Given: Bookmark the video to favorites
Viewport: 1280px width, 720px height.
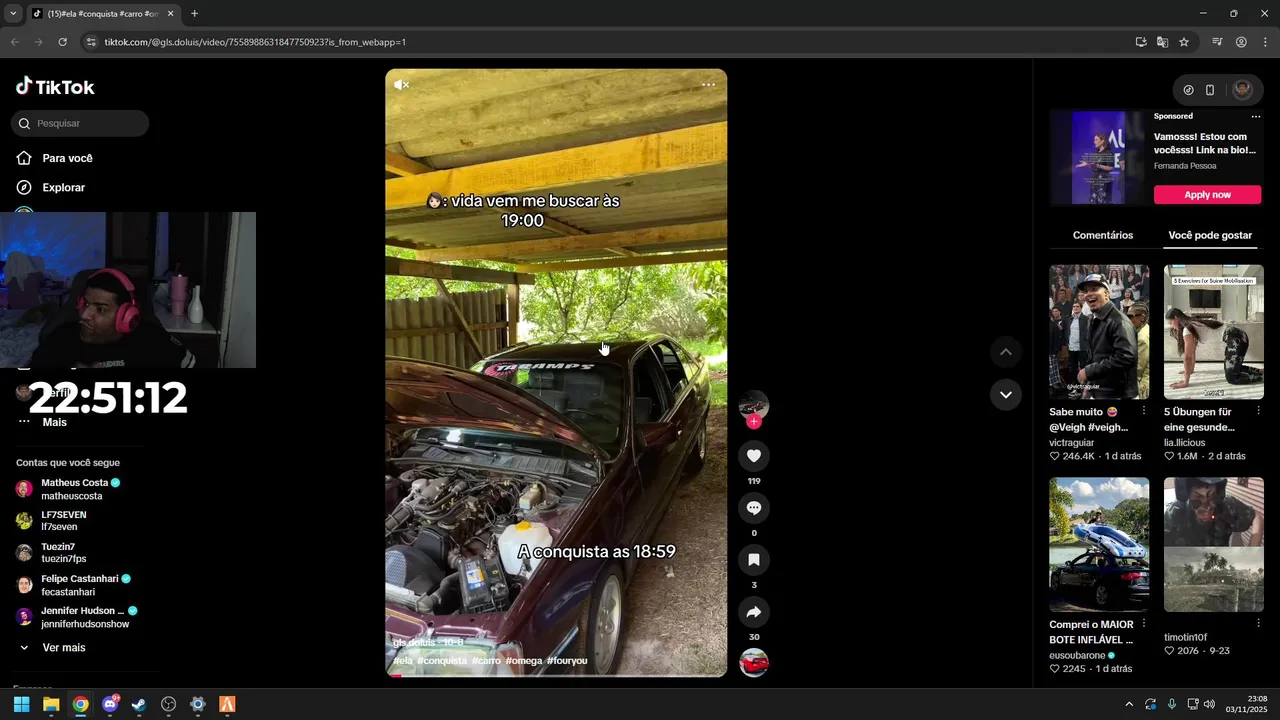Looking at the screenshot, I should coord(754,560).
